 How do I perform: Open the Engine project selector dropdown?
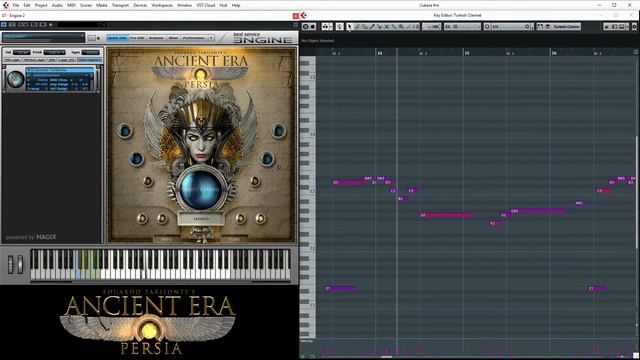pos(43,38)
